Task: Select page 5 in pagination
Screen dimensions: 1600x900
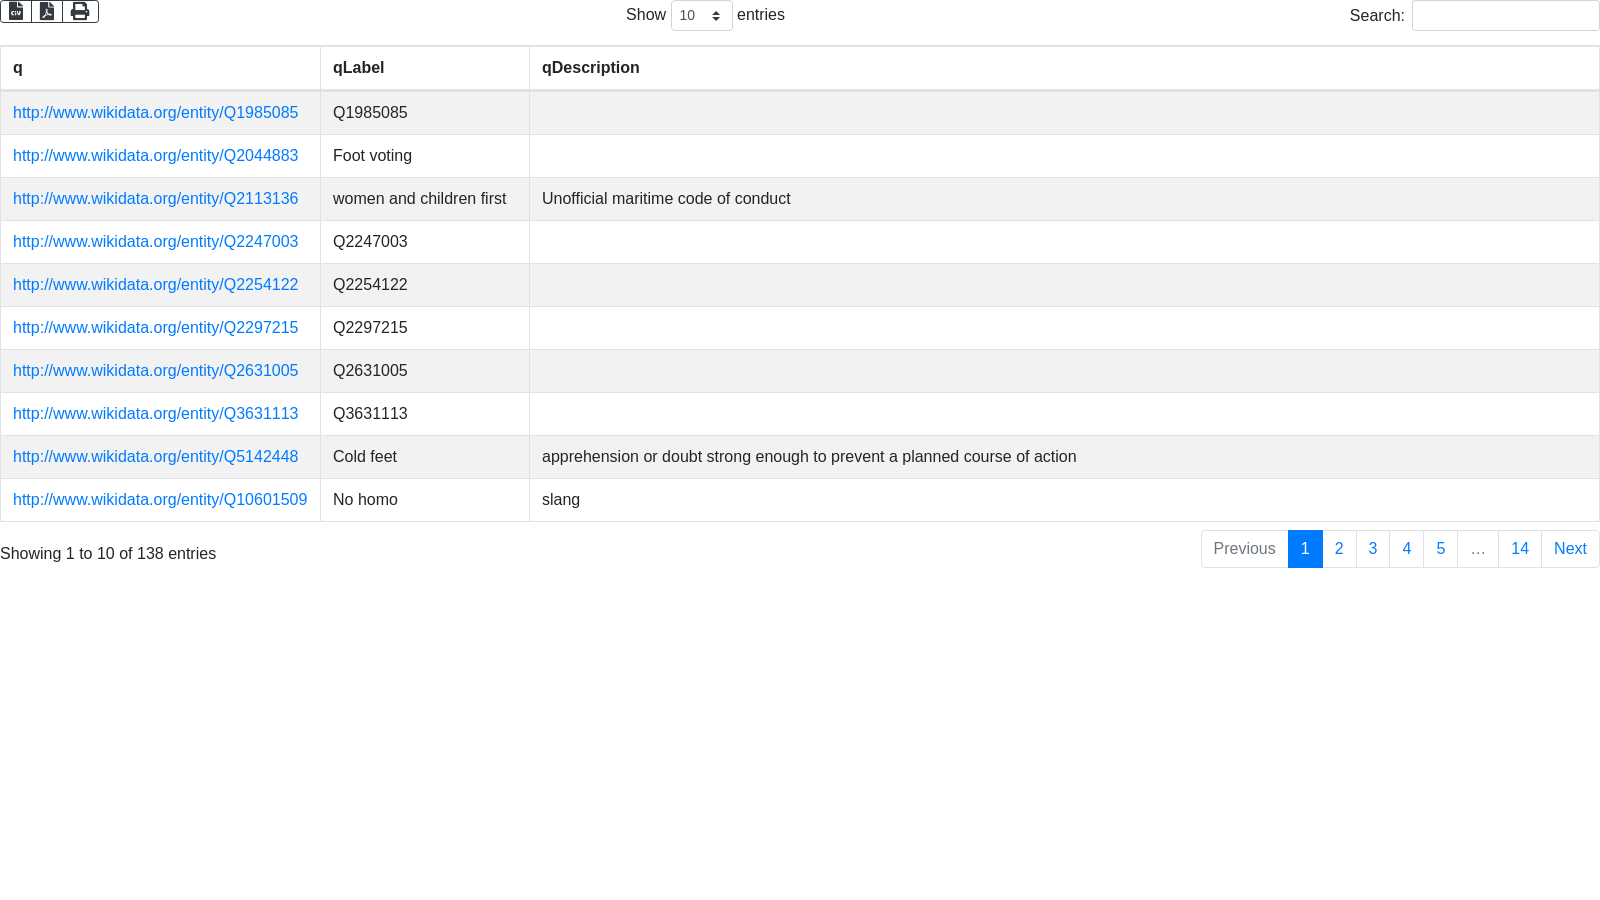Action: [1441, 549]
